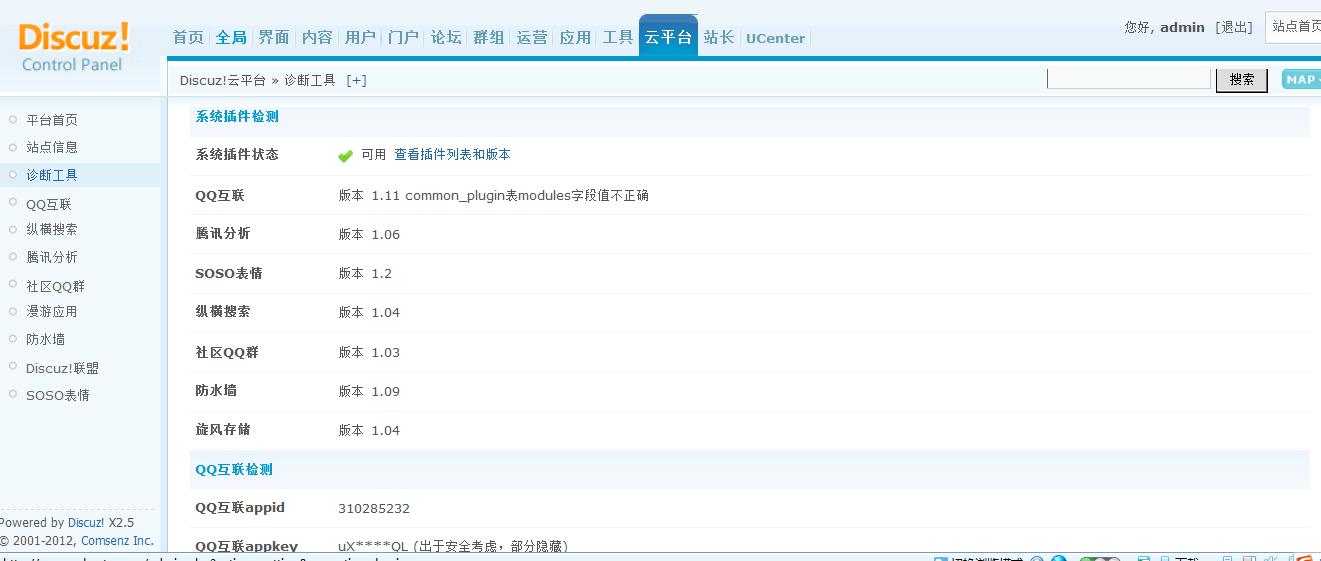This screenshot has width=1321, height=561.
Task: Click the 纵横搜索 version 1.04 text
Action: [369, 312]
